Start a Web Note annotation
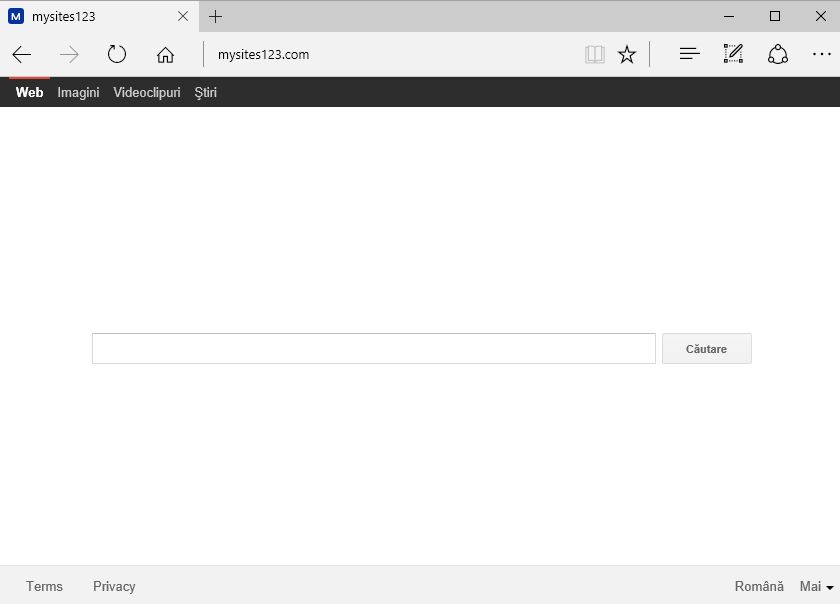The width and height of the screenshot is (840, 604). coord(733,54)
